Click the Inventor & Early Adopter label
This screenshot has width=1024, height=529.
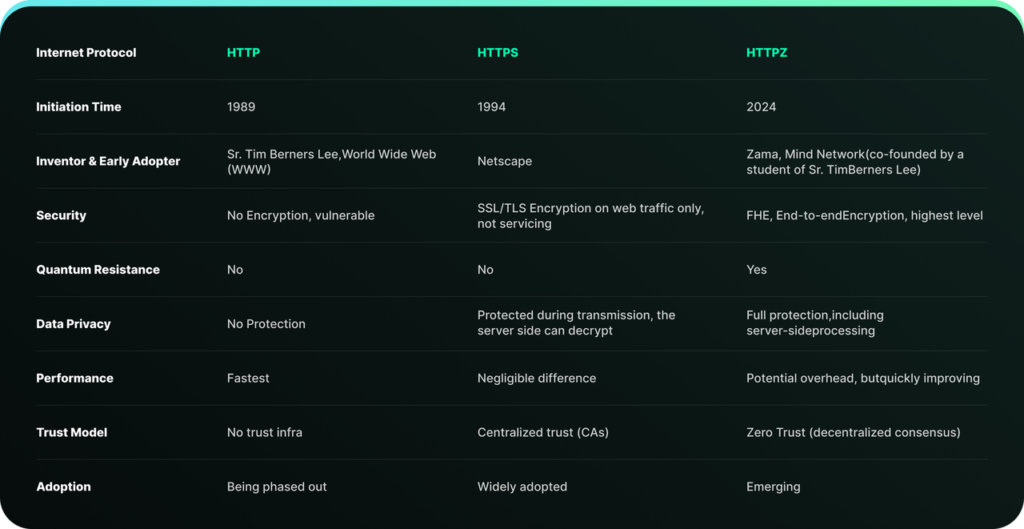click(108, 161)
